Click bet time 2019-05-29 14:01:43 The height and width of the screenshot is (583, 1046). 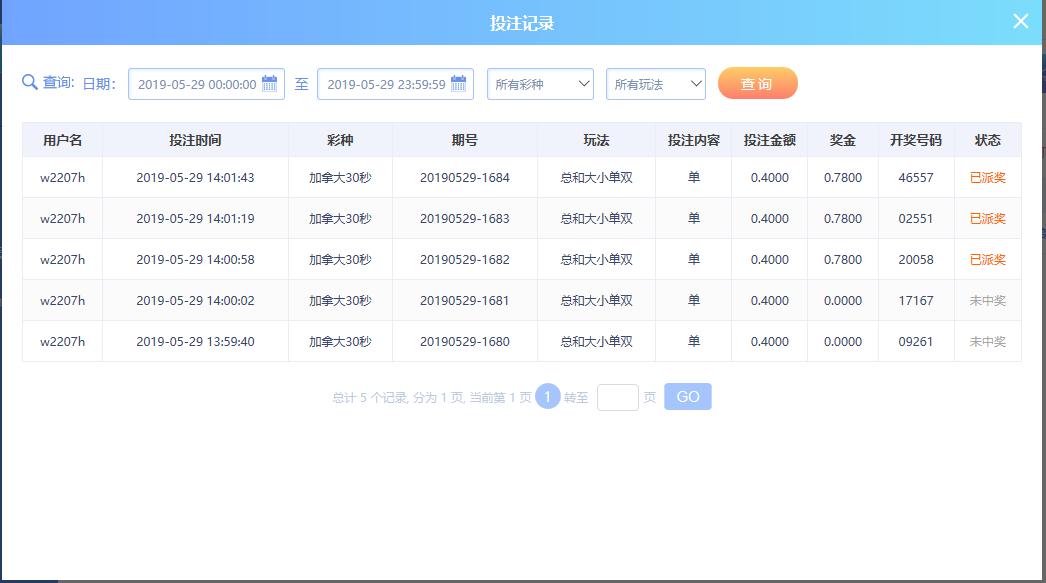point(195,177)
